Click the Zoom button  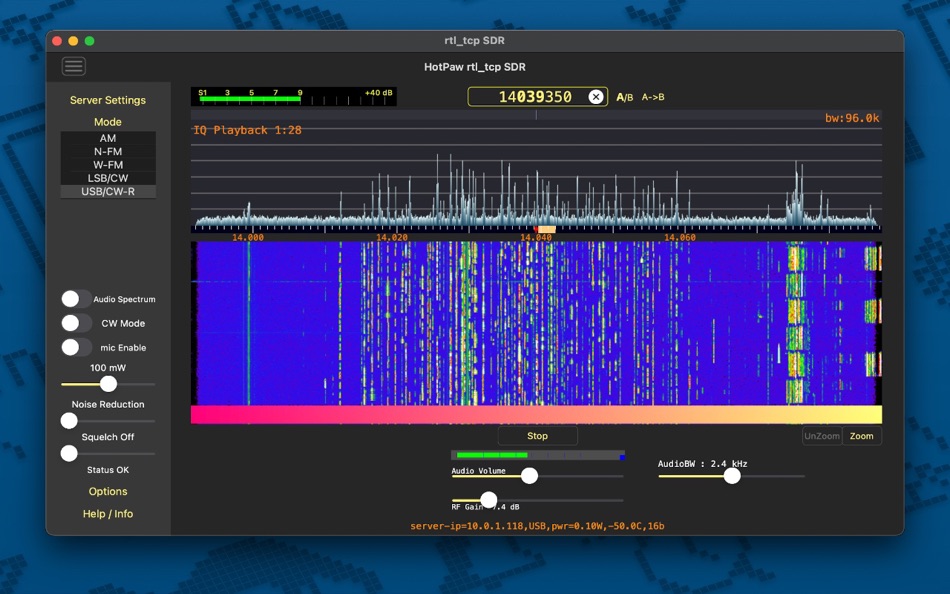(861, 436)
